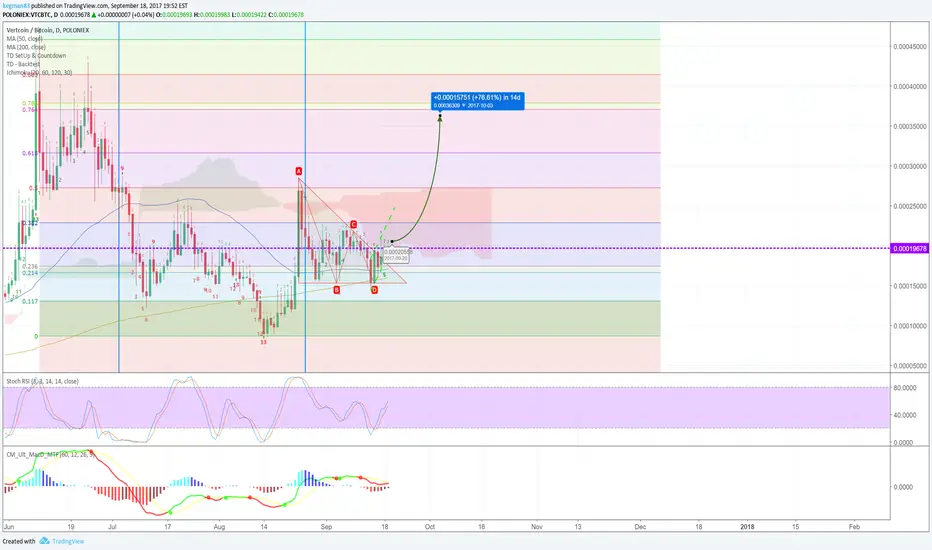Click the 0.00025000 price axis value
Screen dimensions: 932x550
pyautogui.click(x=910, y=206)
